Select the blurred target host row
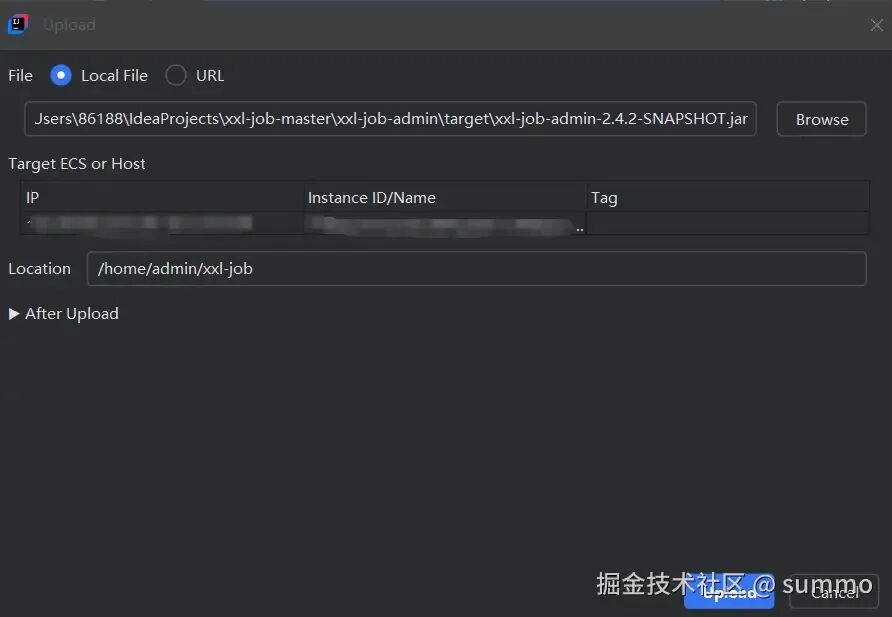Image resolution: width=892 pixels, height=617 pixels. 445,223
